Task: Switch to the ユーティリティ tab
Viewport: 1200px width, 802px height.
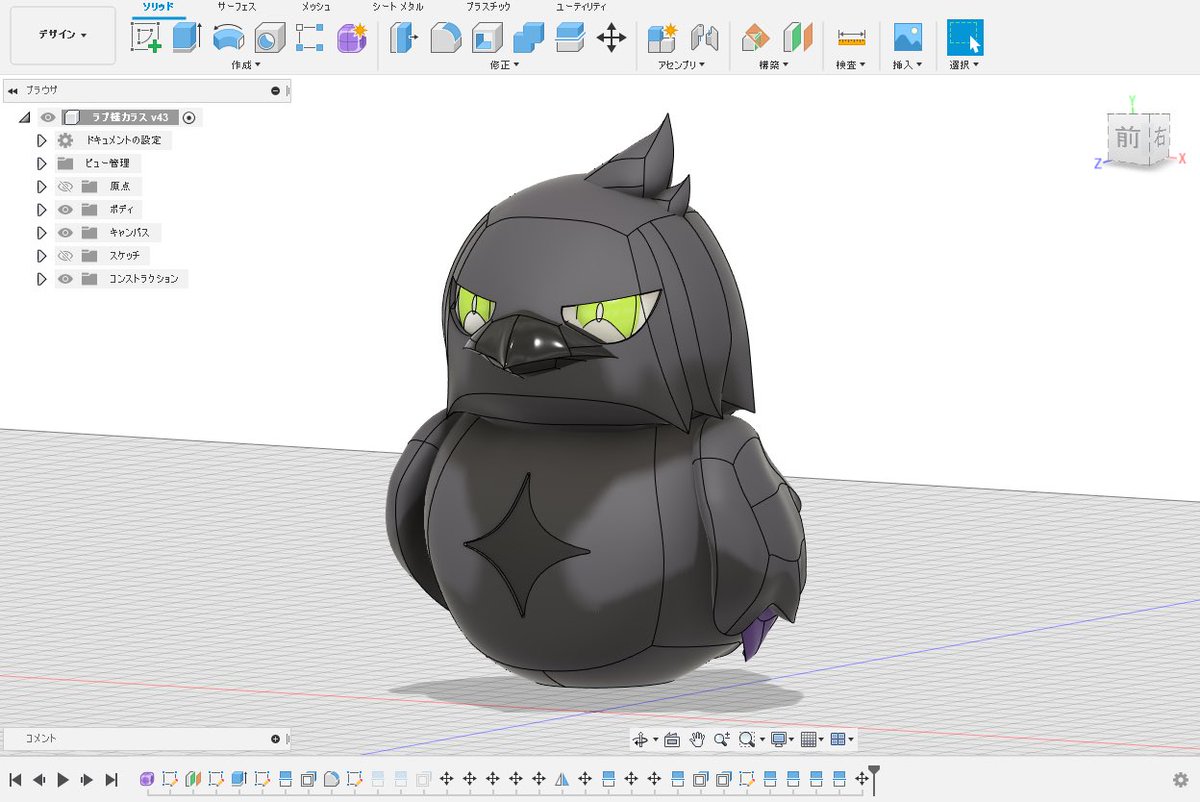Action: (582, 7)
